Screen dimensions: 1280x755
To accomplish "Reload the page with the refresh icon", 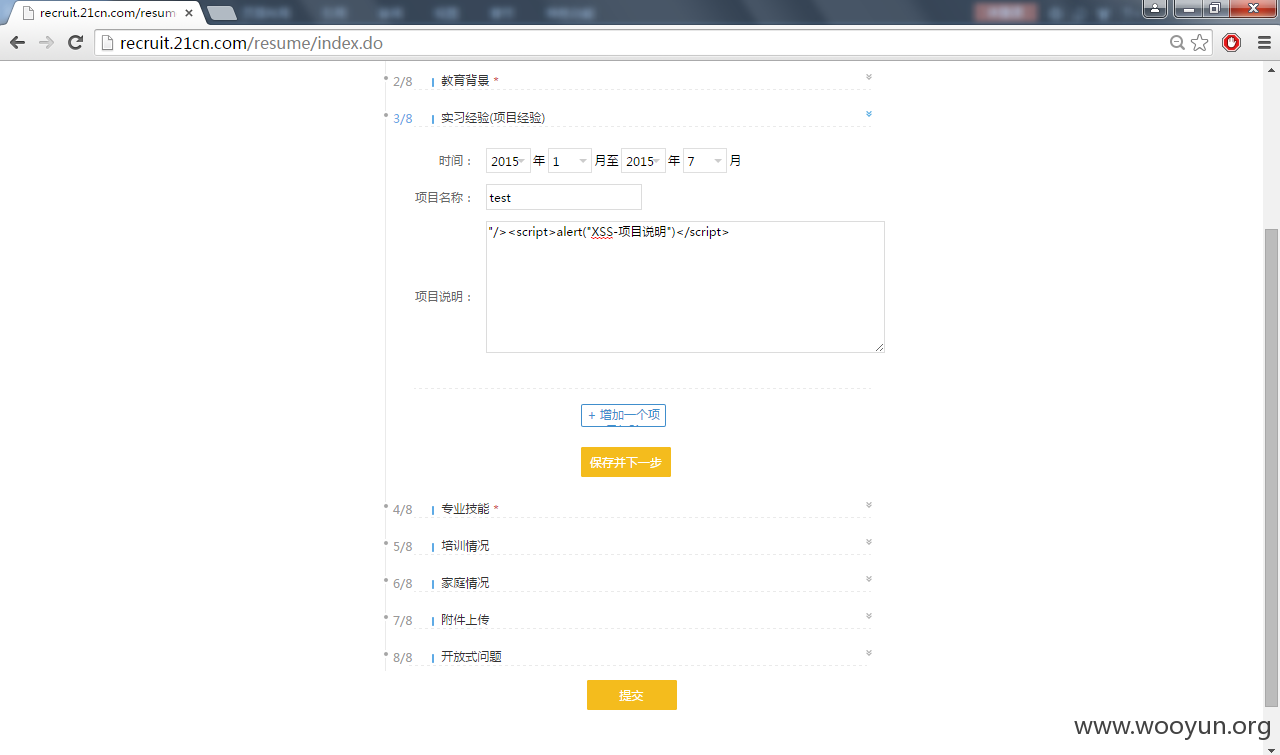I will pos(75,43).
